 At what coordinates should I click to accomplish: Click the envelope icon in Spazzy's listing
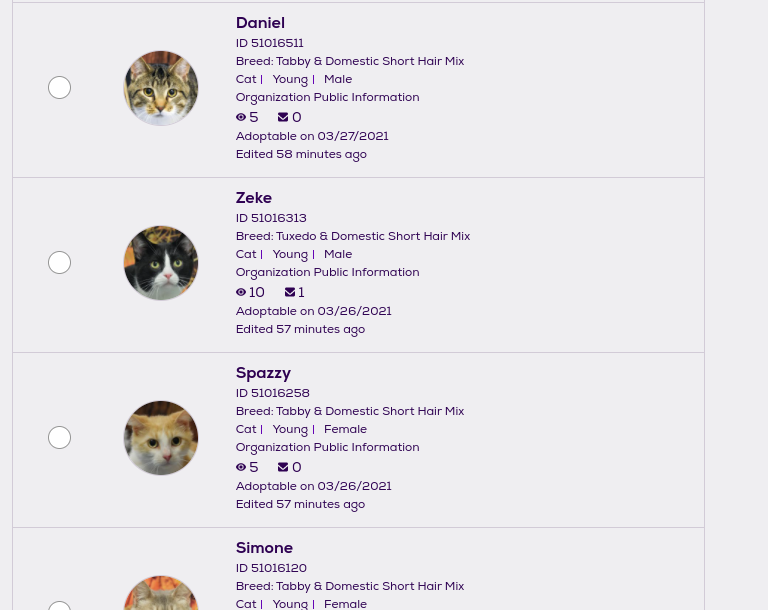click(283, 468)
